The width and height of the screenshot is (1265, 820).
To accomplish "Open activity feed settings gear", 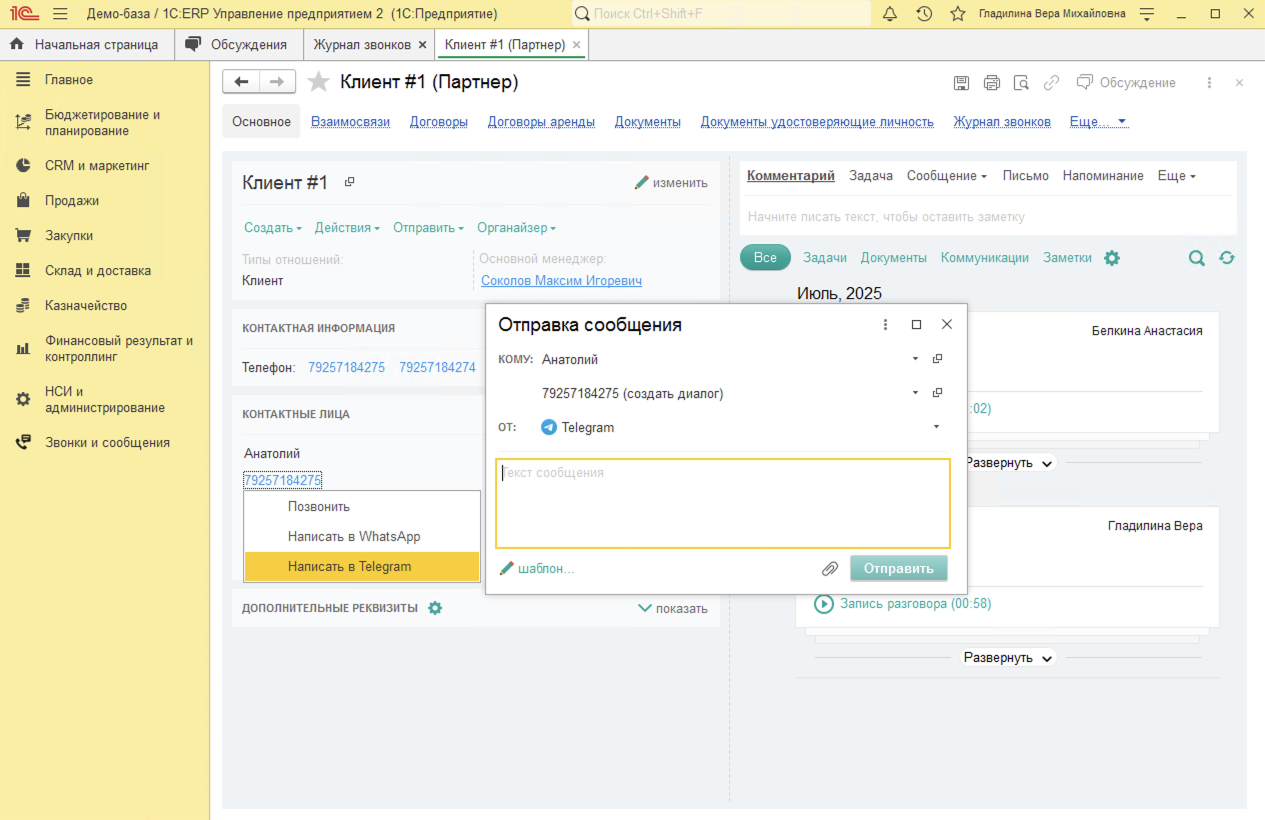I will click(x=1112, y=258).
